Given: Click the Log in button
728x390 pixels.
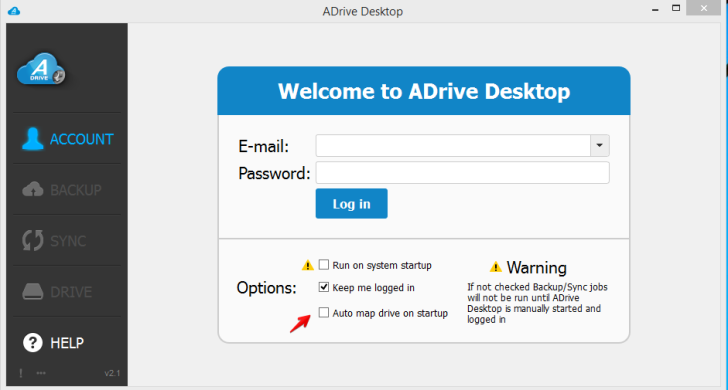Looking at the screenshot, I should [x=351, y=203].
